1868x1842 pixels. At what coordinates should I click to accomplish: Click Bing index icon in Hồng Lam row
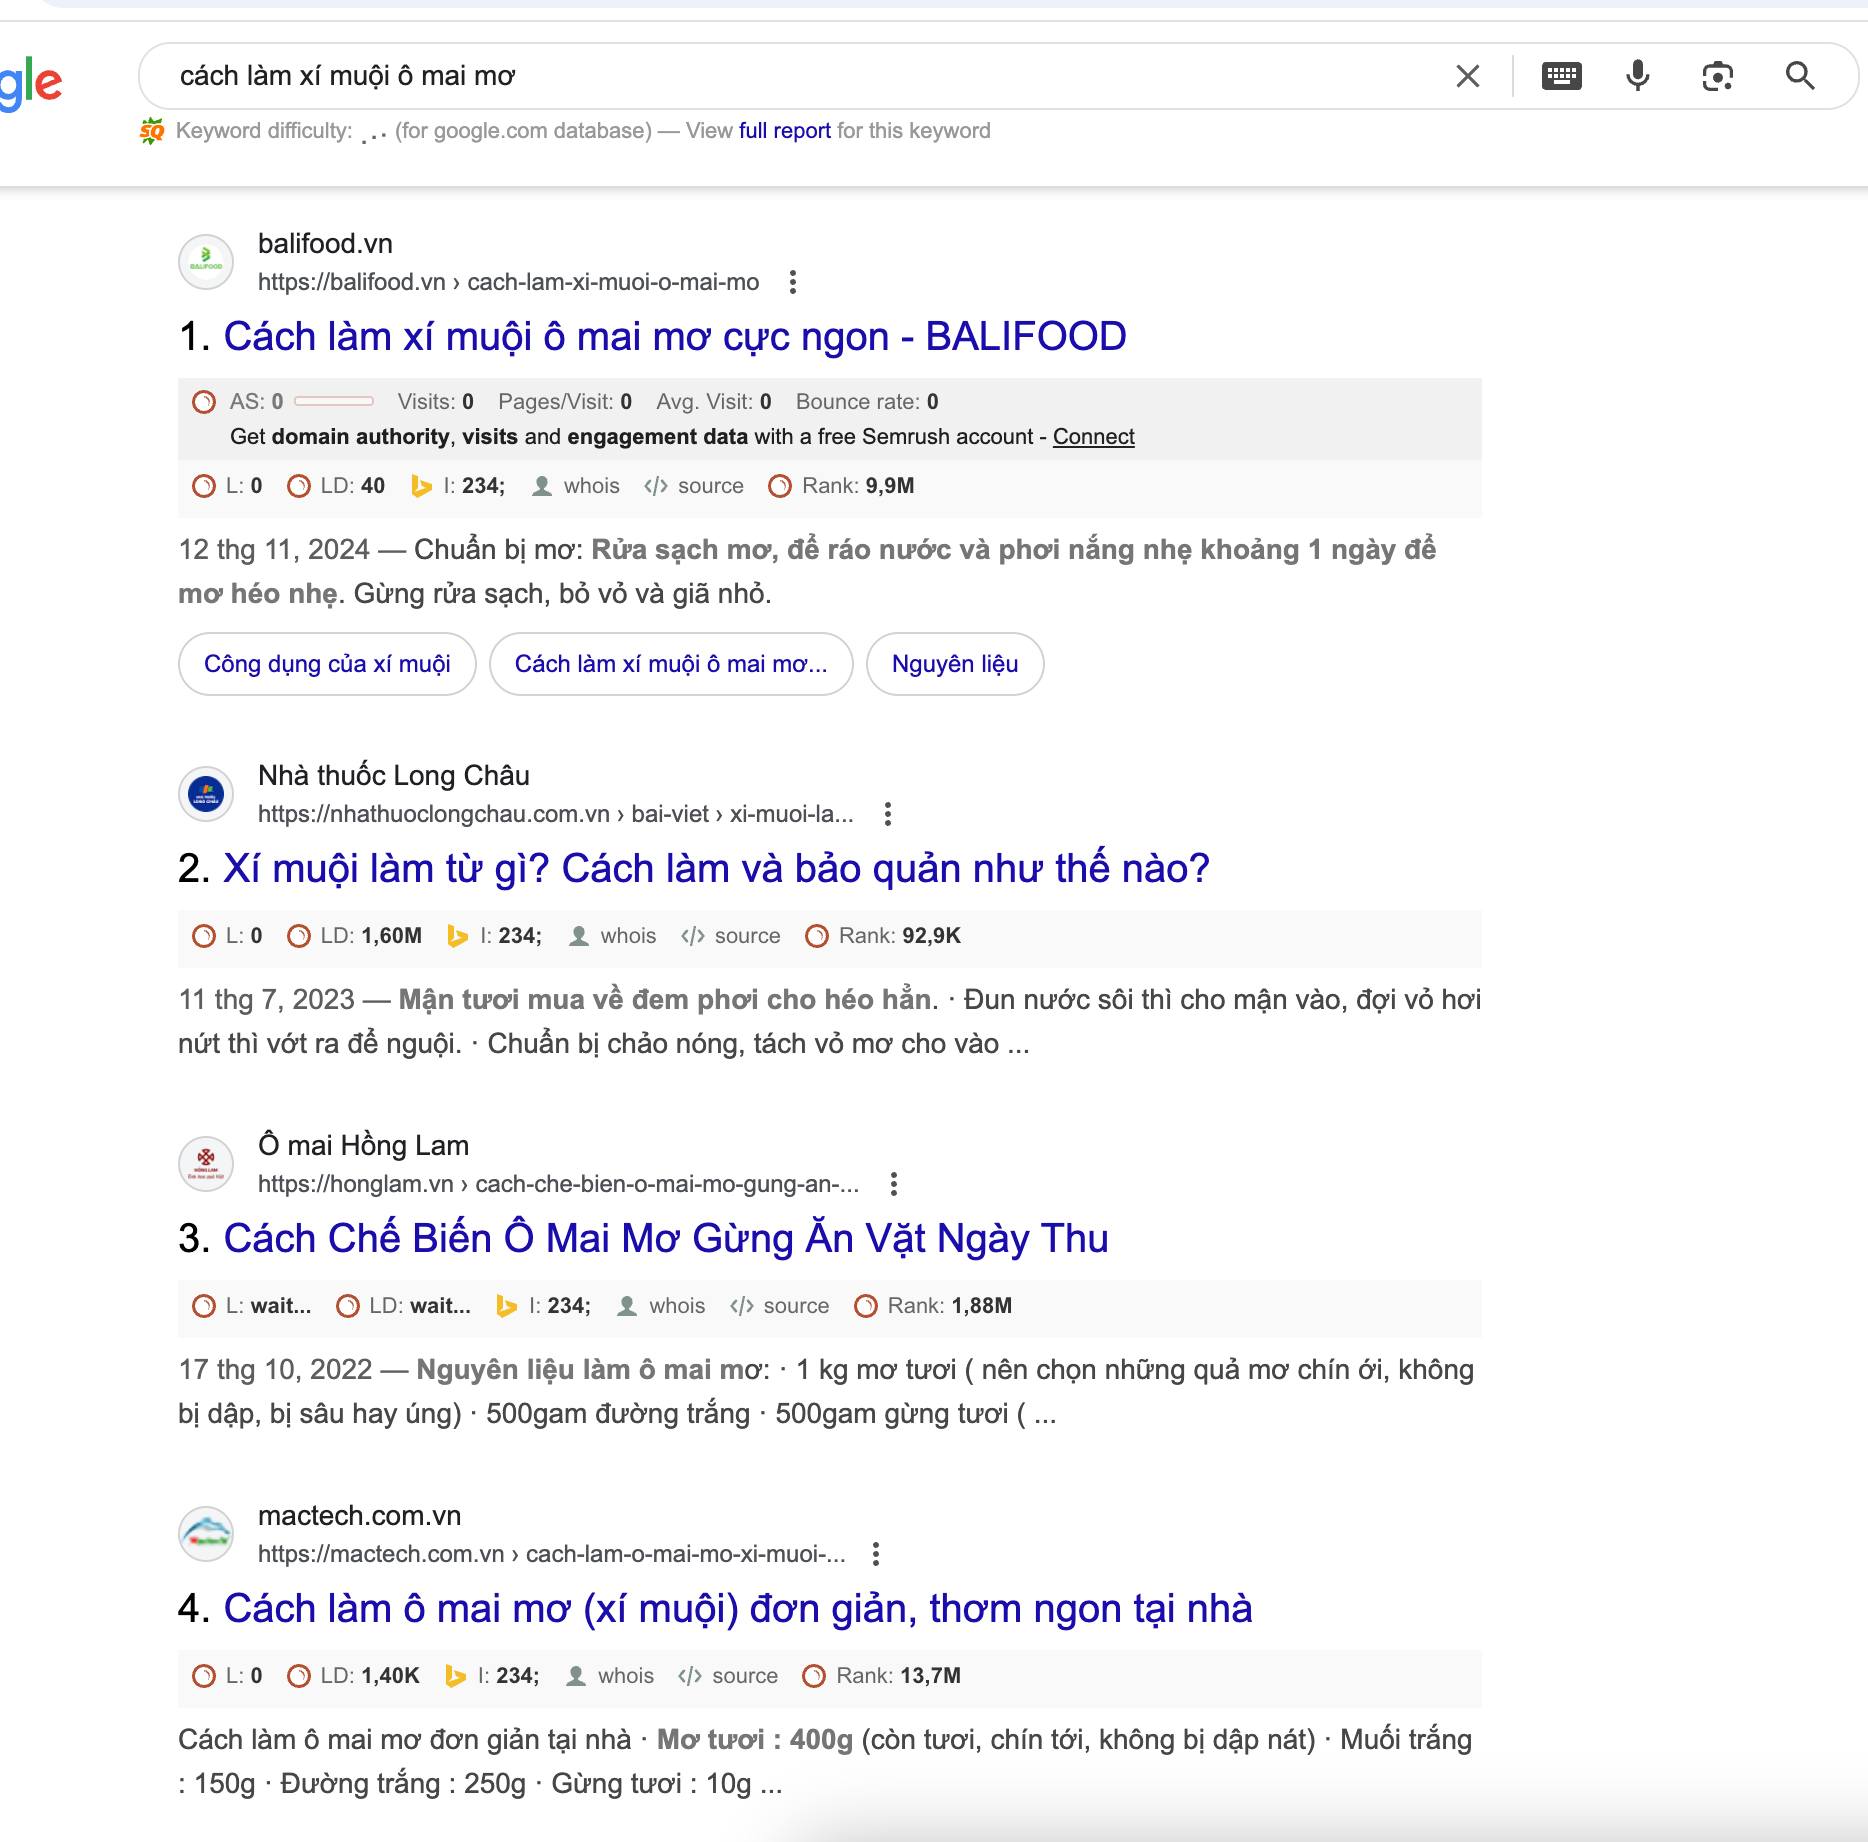[507, 1306]
